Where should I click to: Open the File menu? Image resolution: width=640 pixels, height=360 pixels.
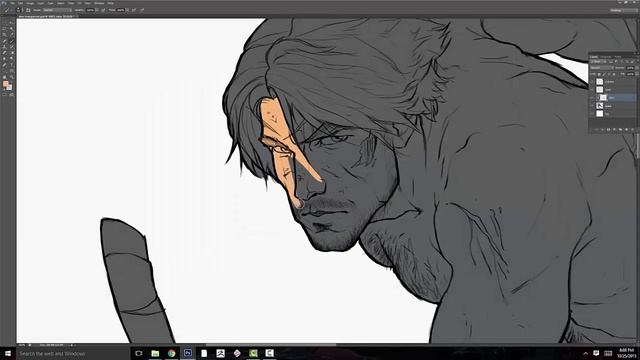12,3
